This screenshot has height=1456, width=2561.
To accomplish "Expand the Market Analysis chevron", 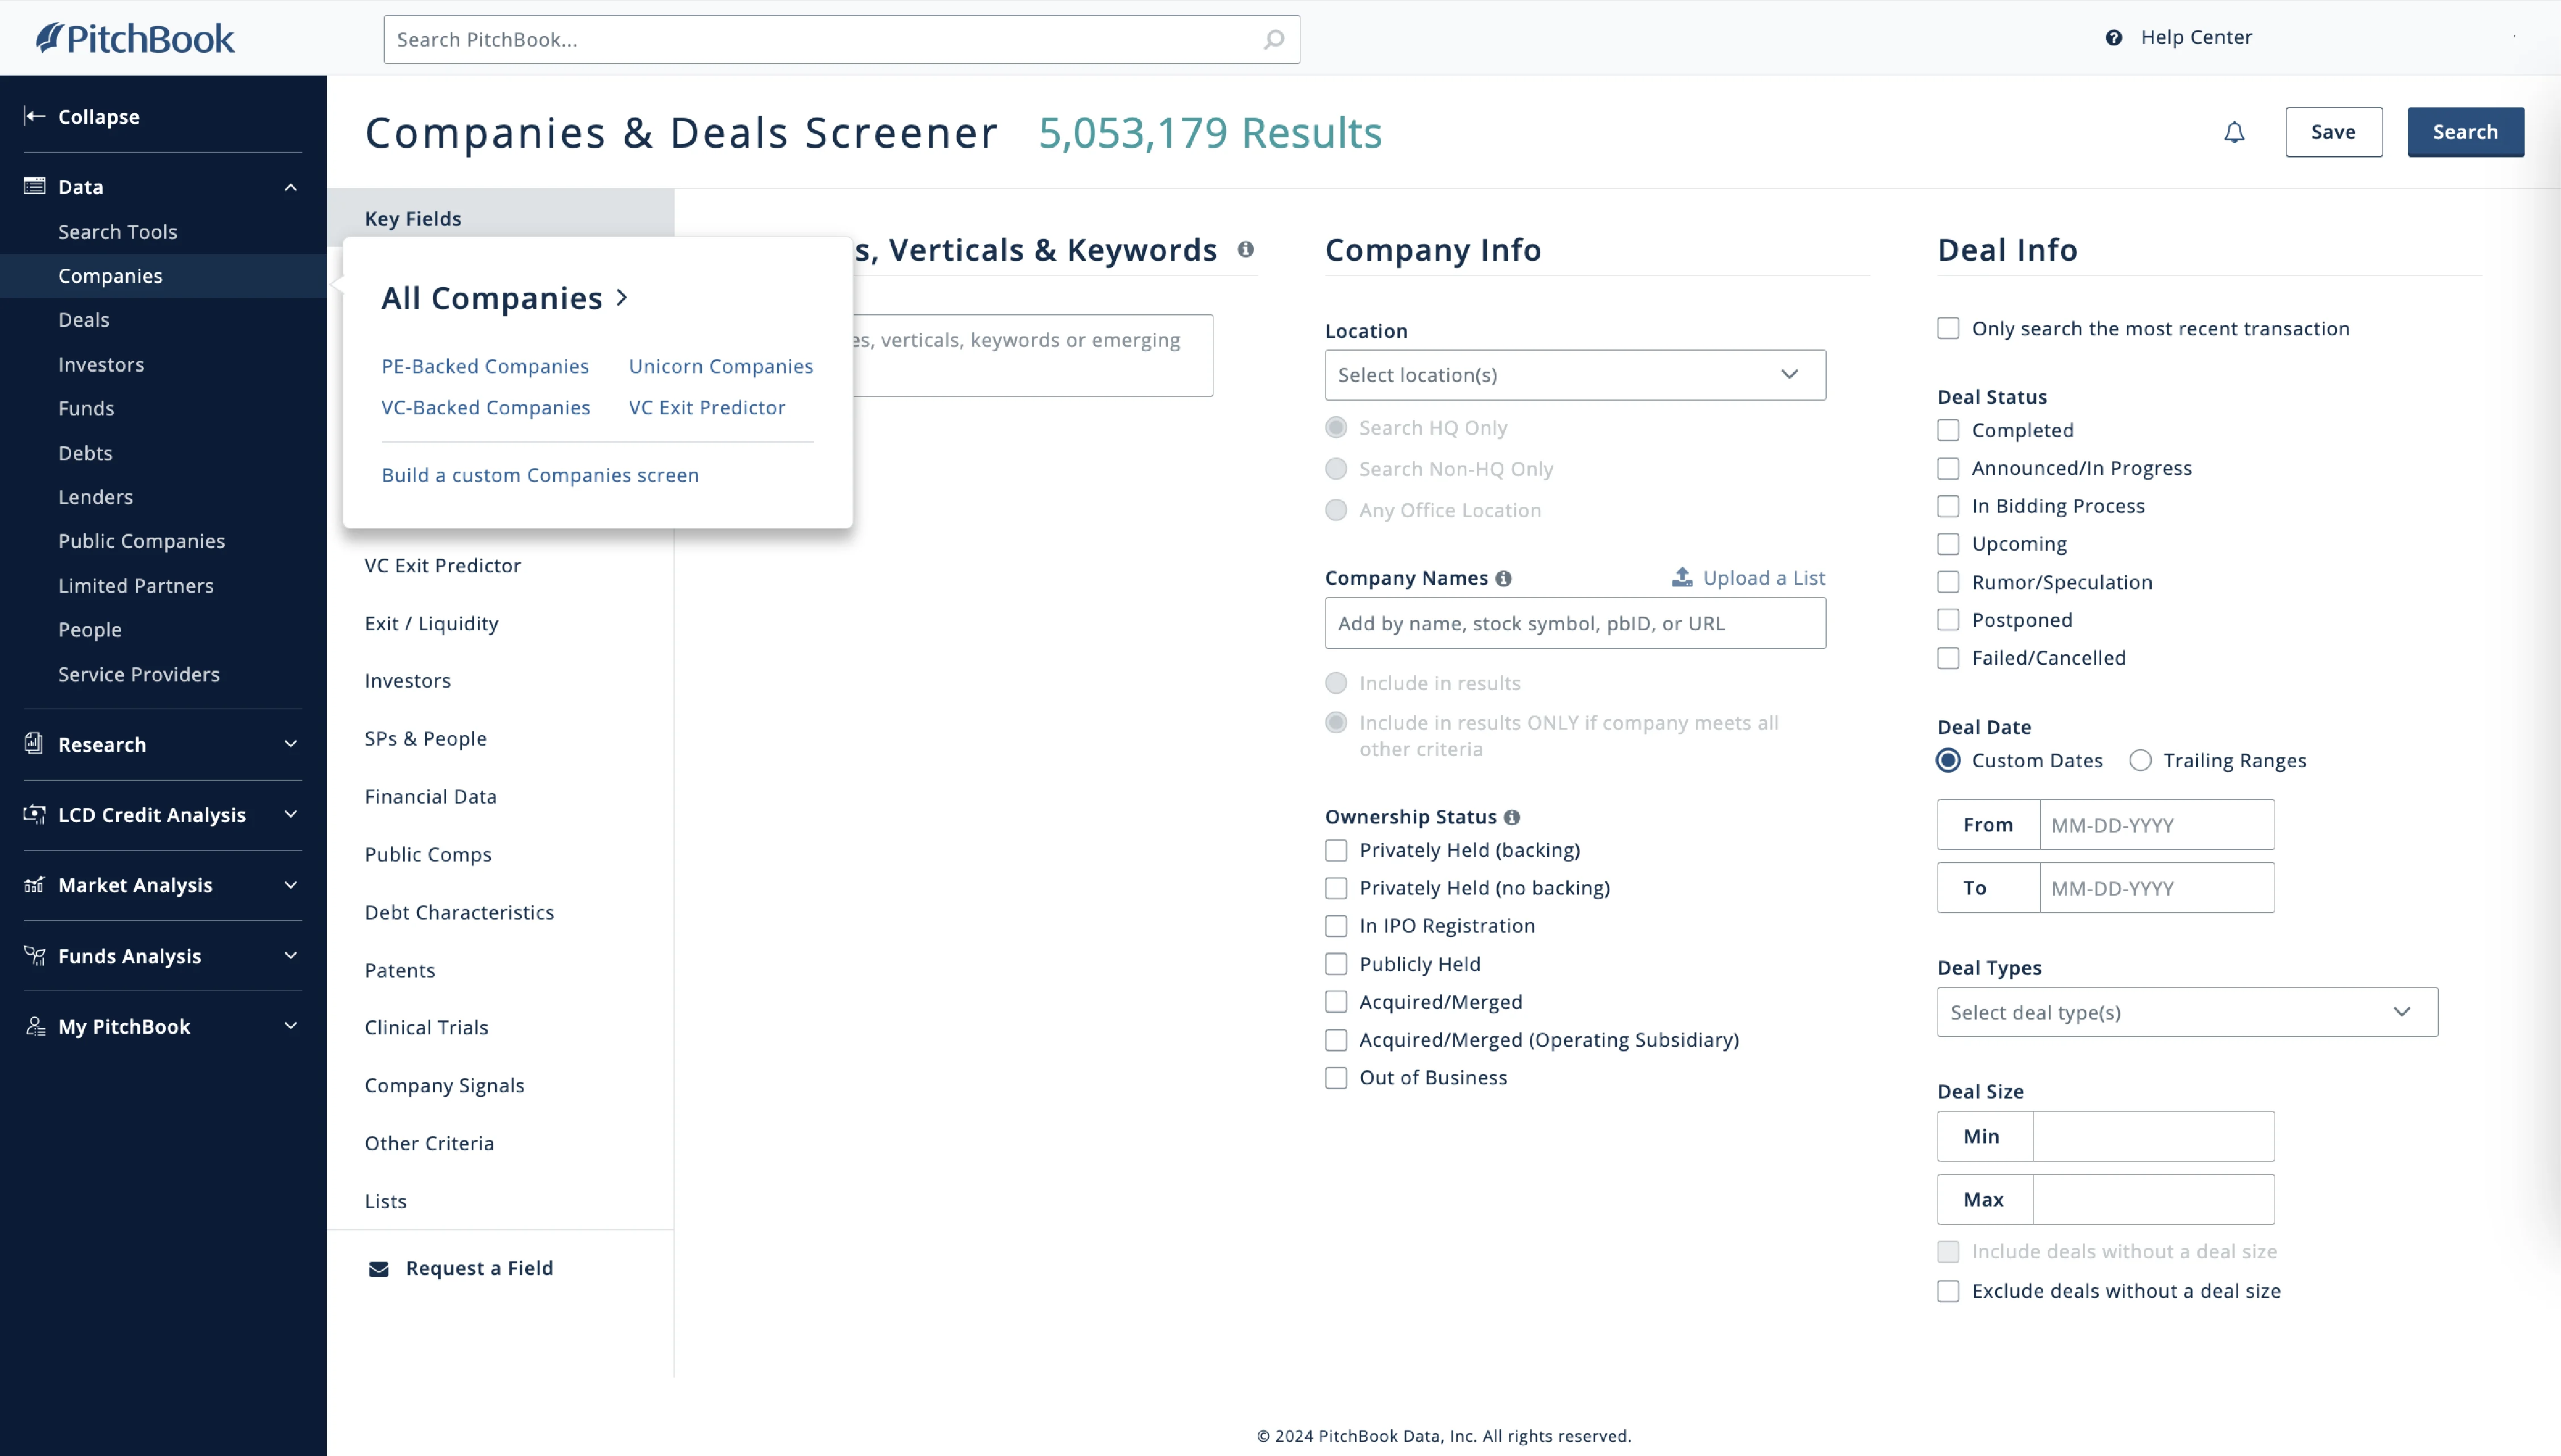I will [290, 885].
